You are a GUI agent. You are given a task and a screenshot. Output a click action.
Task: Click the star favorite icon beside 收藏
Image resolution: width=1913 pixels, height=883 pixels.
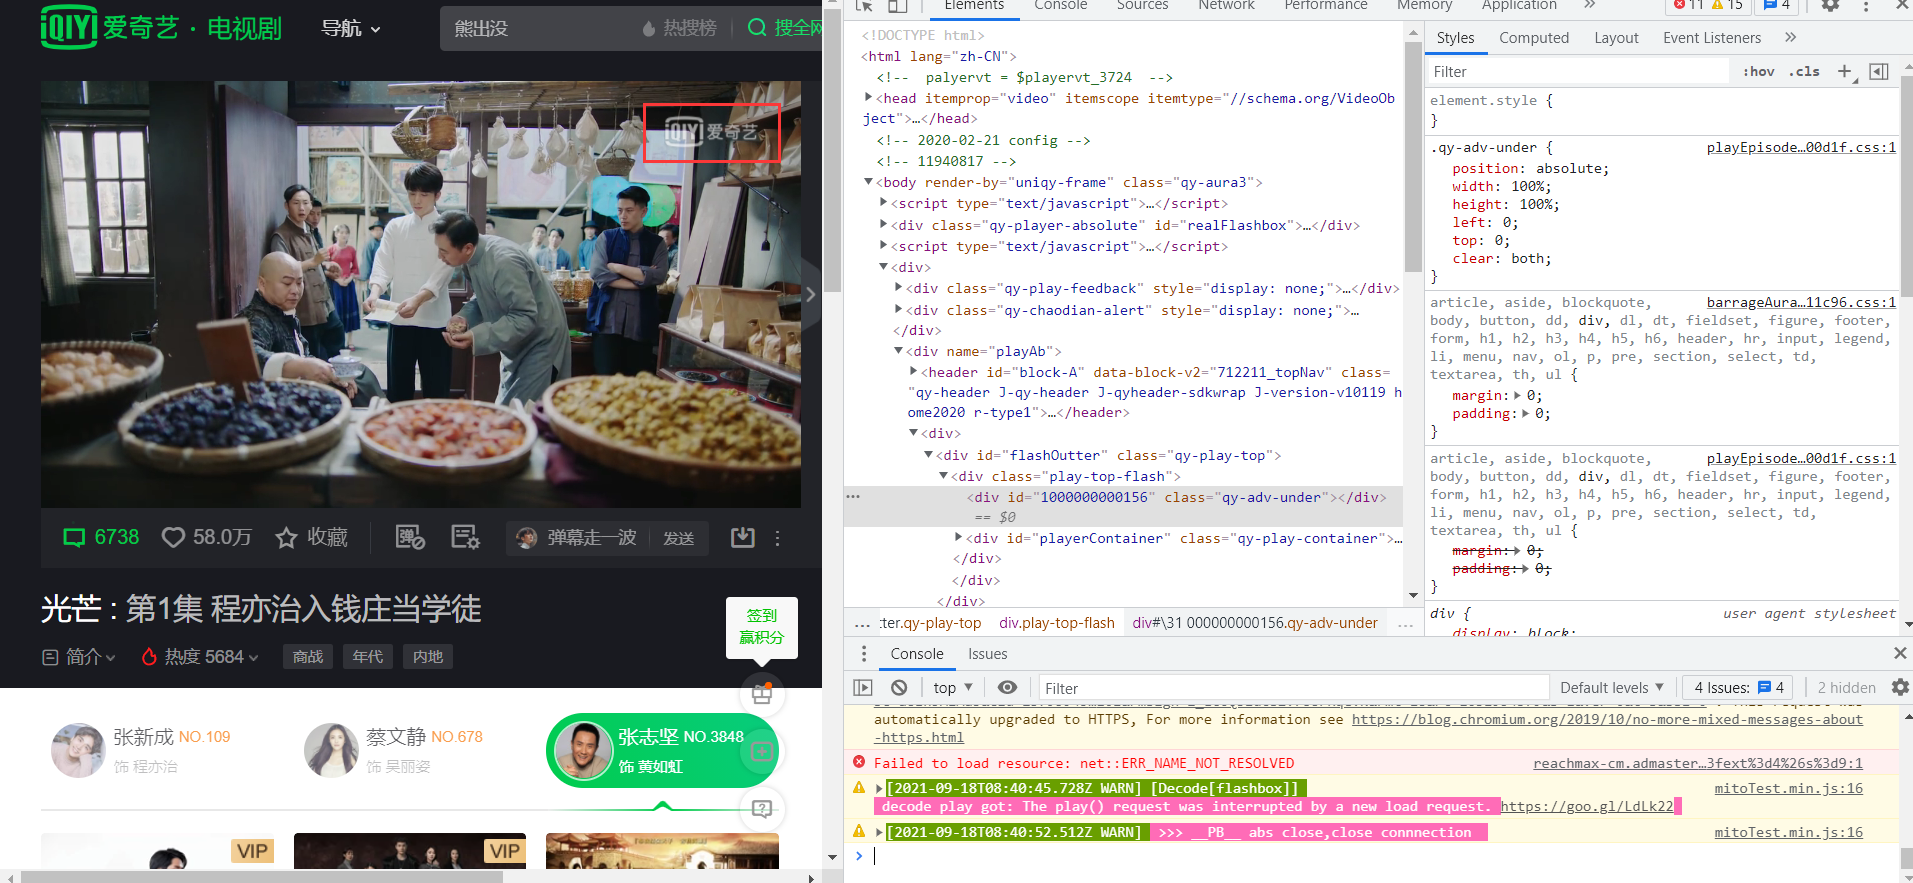(286, 538)
